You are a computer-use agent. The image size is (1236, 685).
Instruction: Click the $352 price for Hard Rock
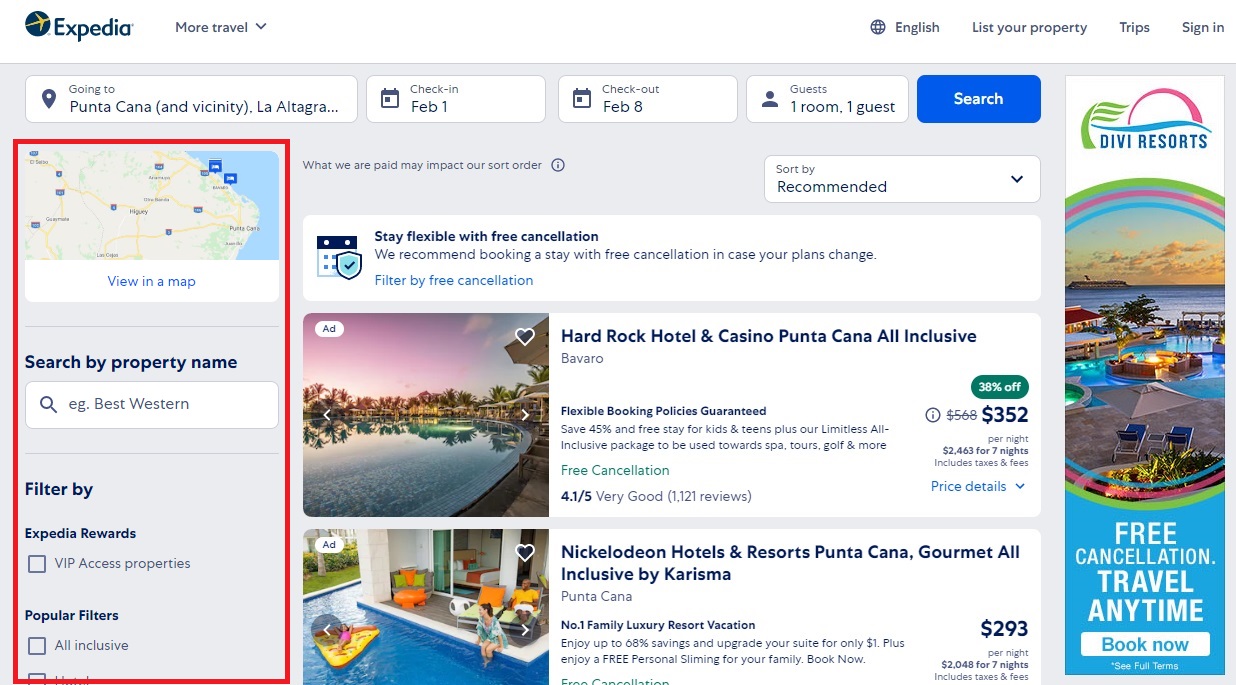[x=1005, y=414]
